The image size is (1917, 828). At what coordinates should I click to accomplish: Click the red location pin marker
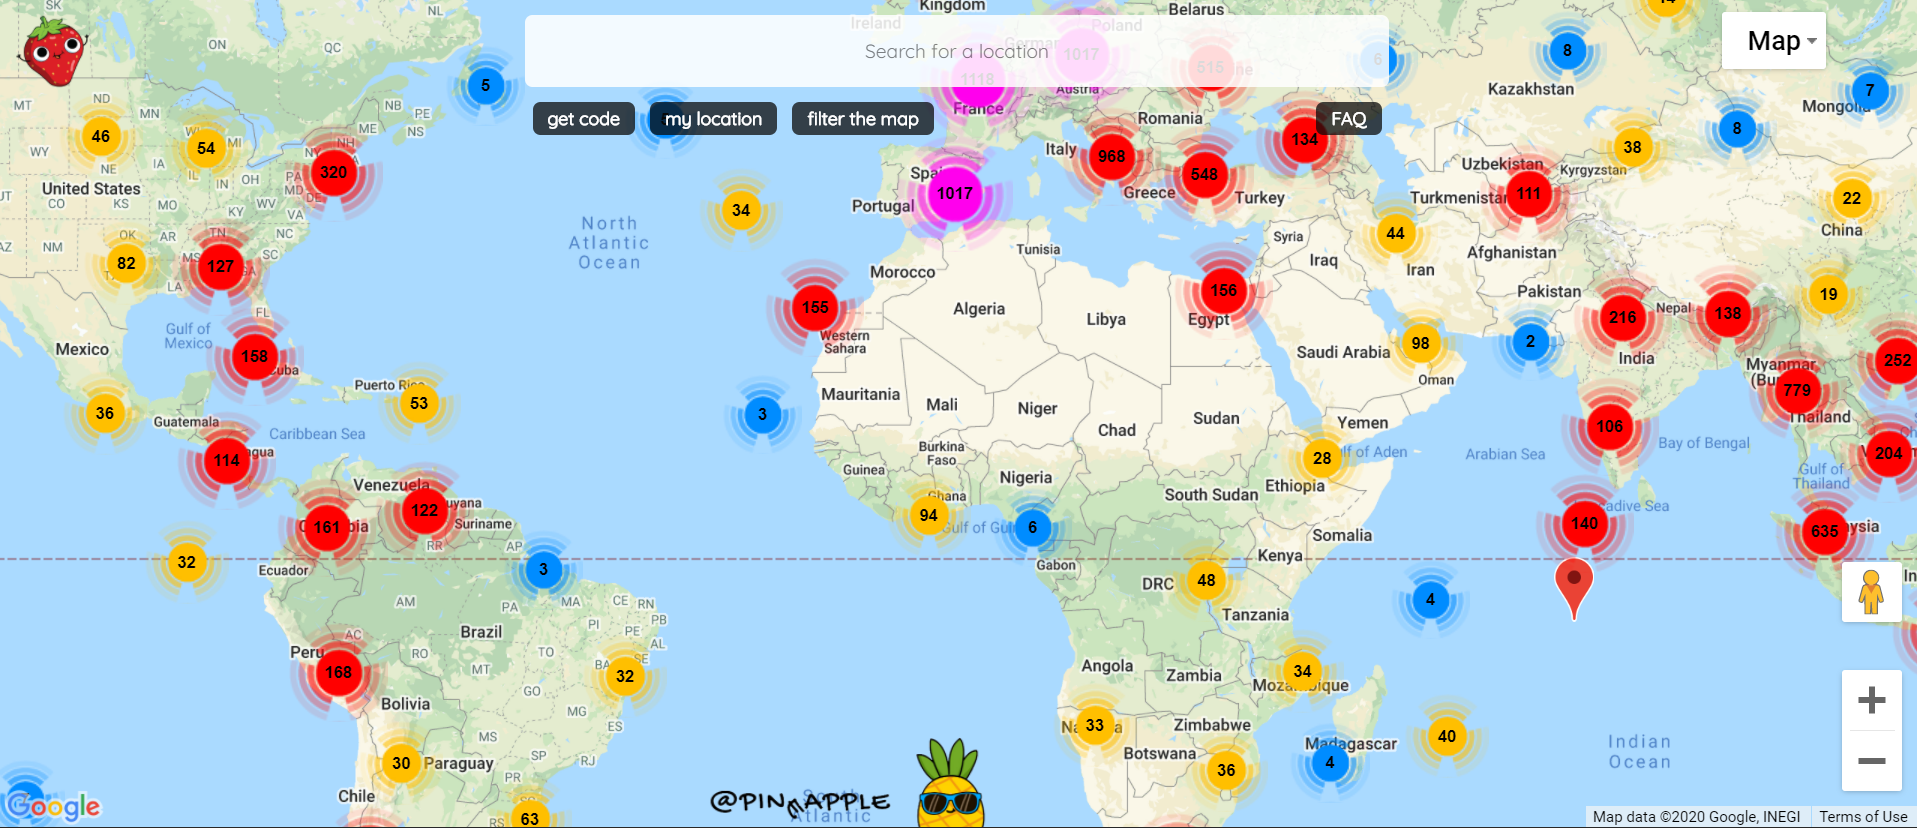pos(1574,589)
